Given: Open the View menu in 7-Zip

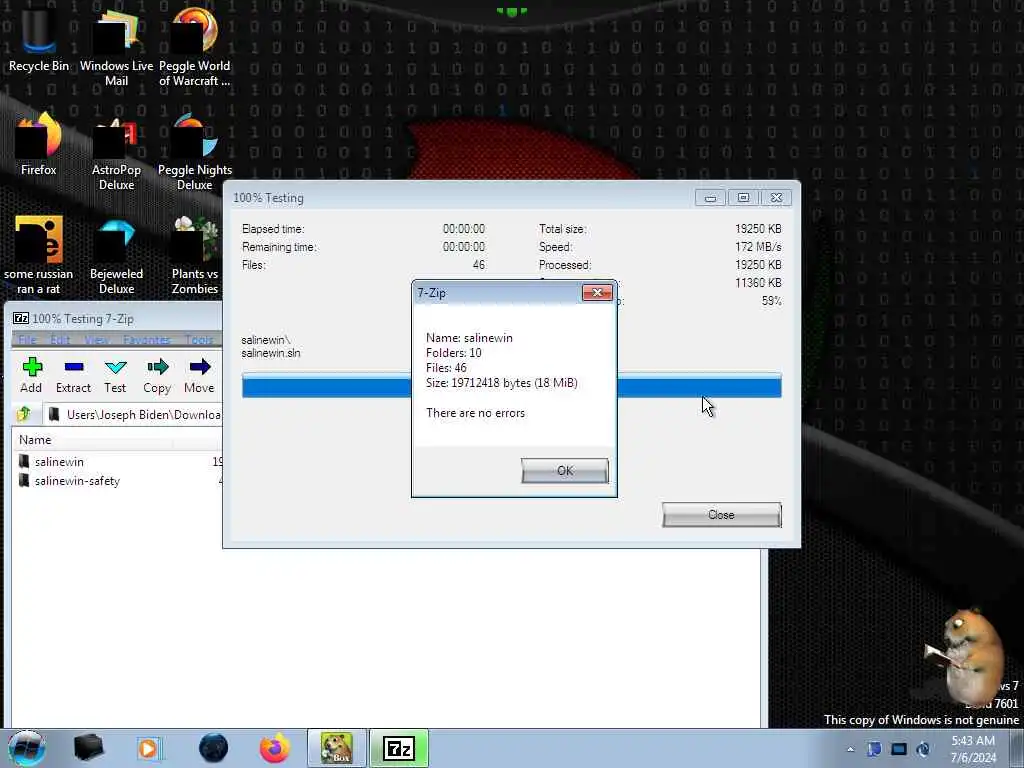Looking at the screenshot, I should coord(97,340).
